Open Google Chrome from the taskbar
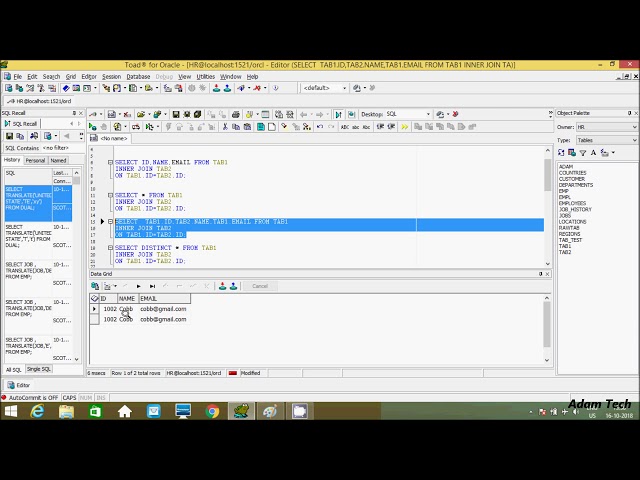Screen dimensions: 640x480 (212, 411)
